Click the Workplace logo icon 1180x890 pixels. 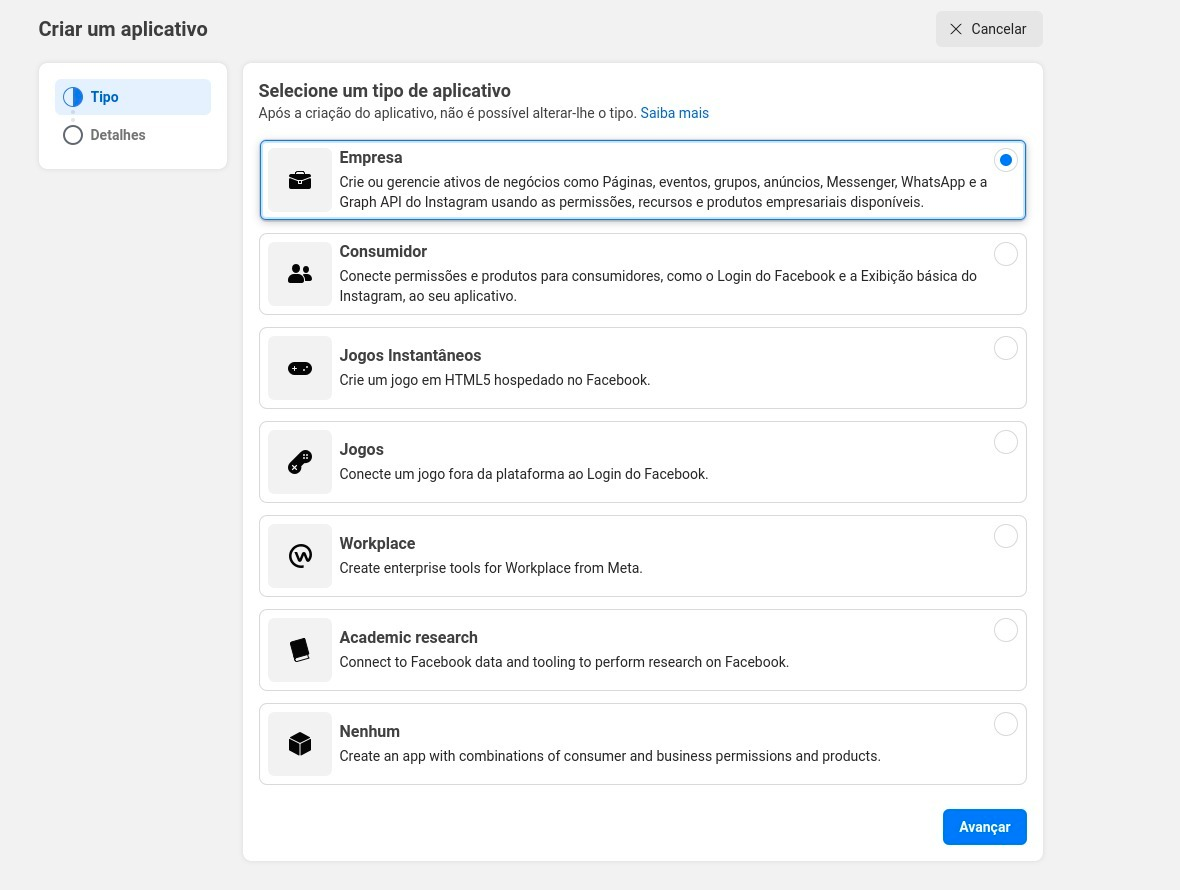pyautogui.click(x=300, y=556)
